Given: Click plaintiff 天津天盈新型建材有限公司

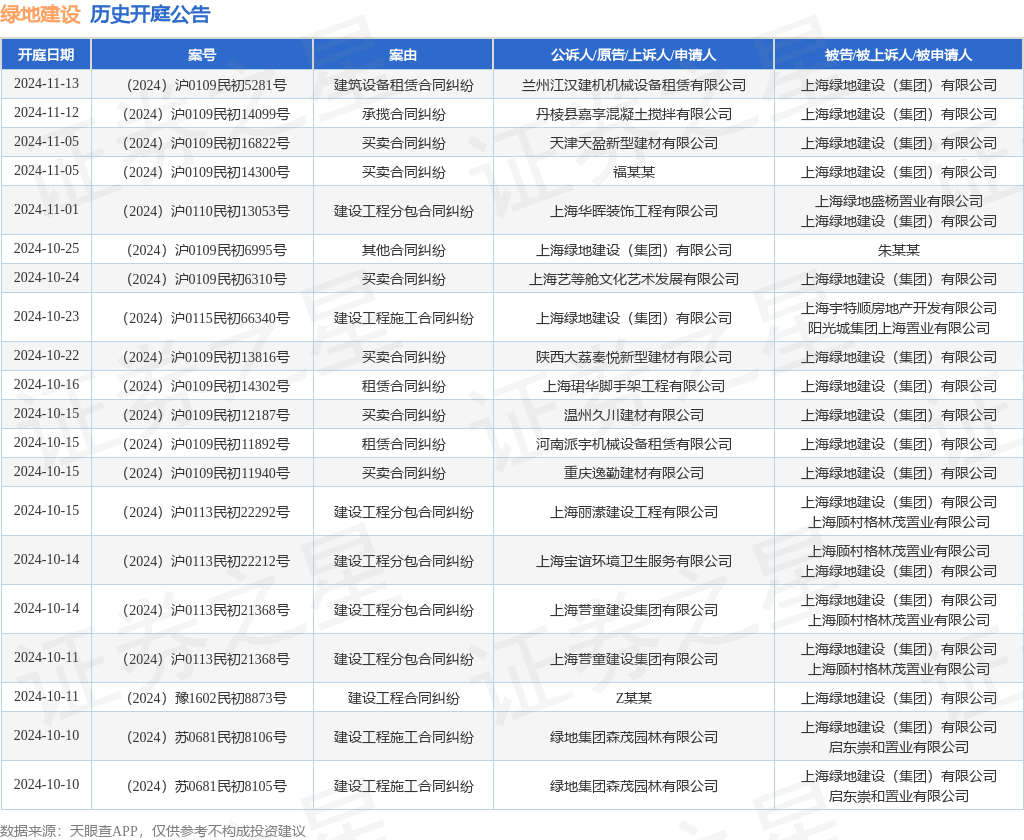Looking at the screenshot, I should click(633, 143).
